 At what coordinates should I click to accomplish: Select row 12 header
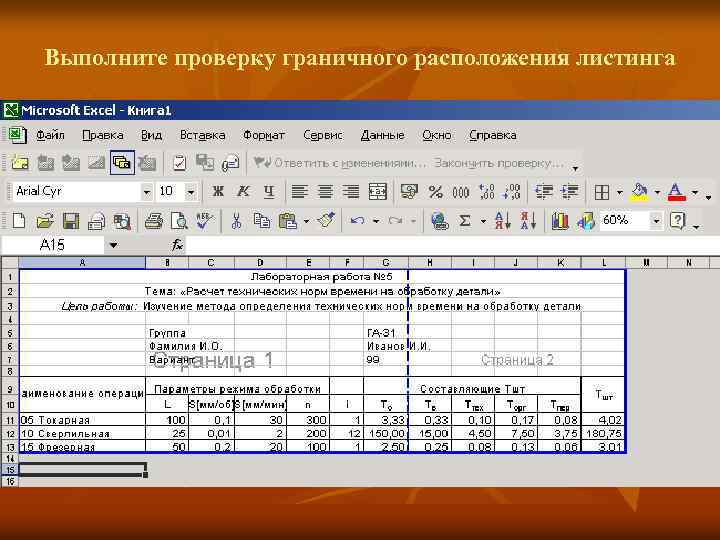(10, 433)
